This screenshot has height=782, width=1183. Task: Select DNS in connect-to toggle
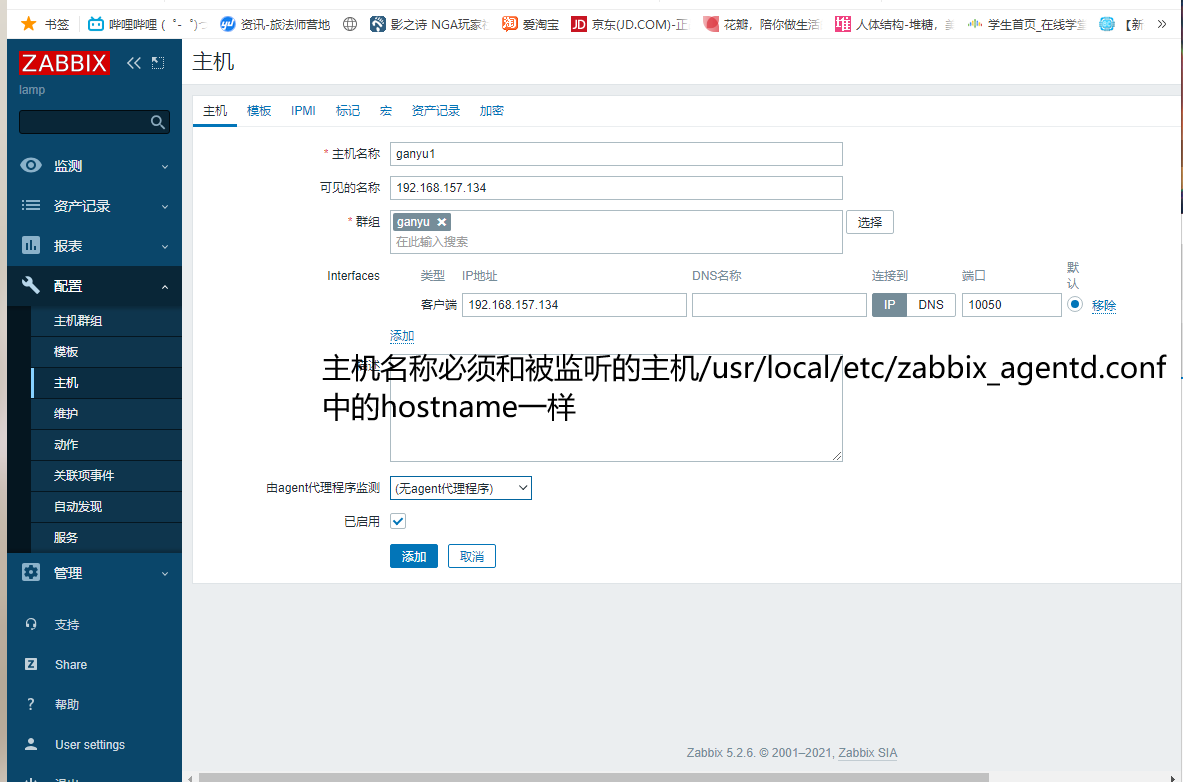931,305
